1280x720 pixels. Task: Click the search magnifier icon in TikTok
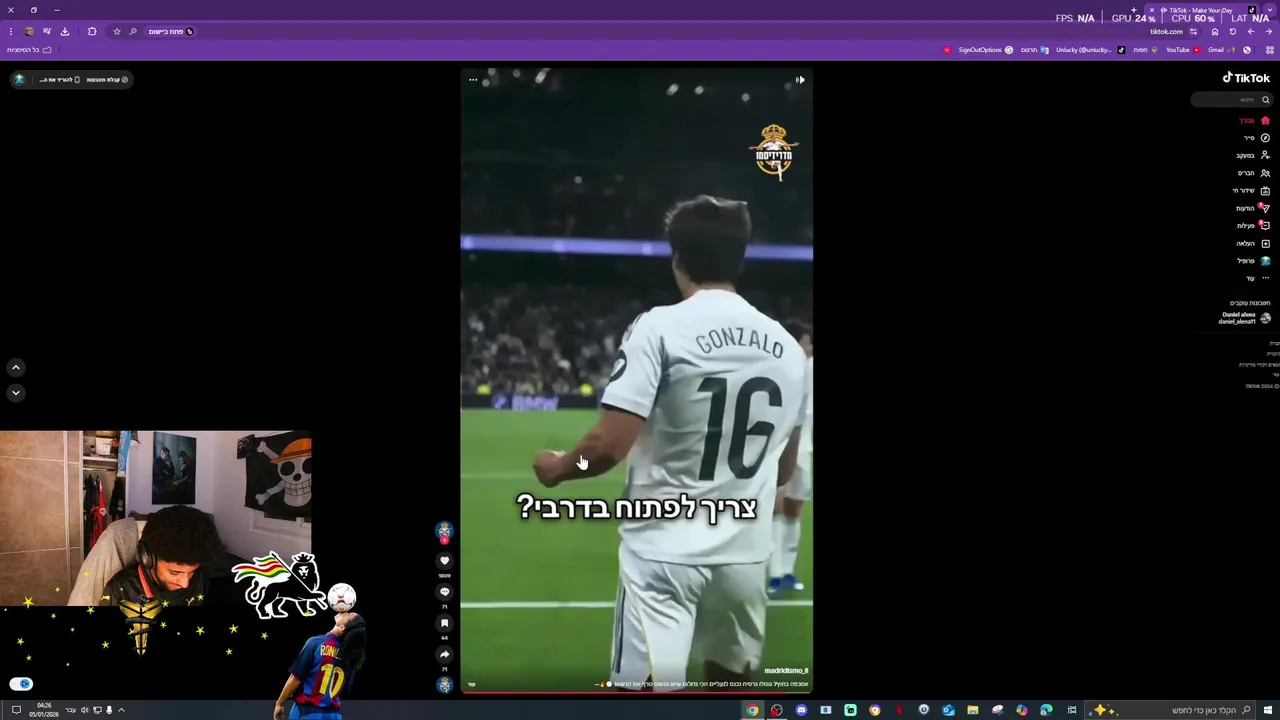(1265, 99)
